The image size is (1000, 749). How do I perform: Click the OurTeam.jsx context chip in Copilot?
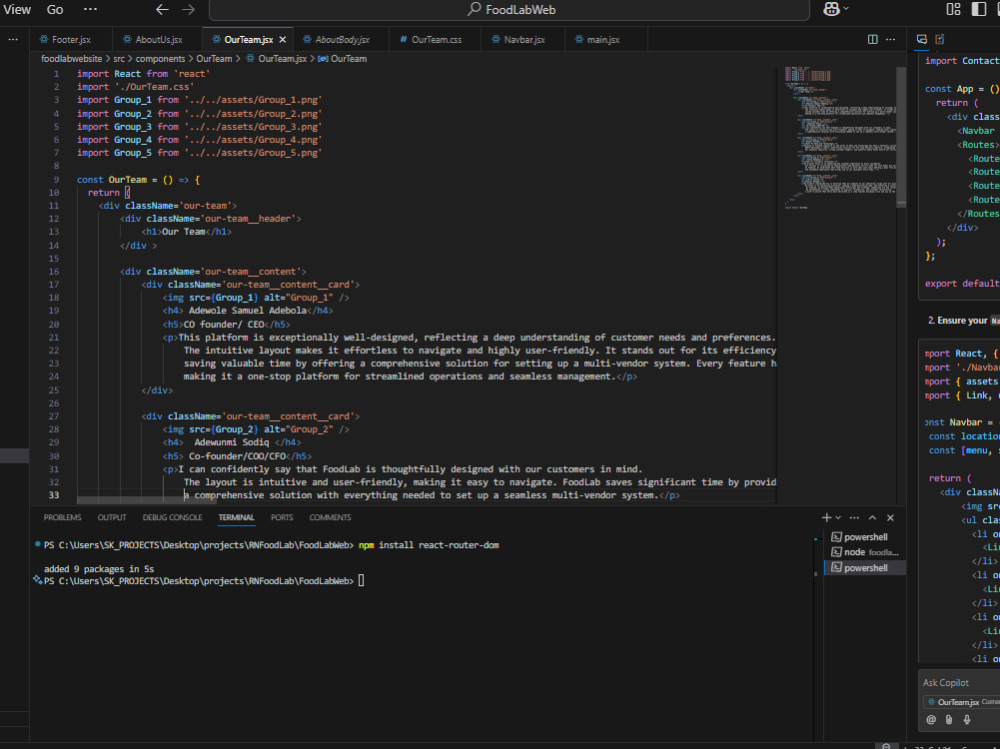tap(963, 702)
